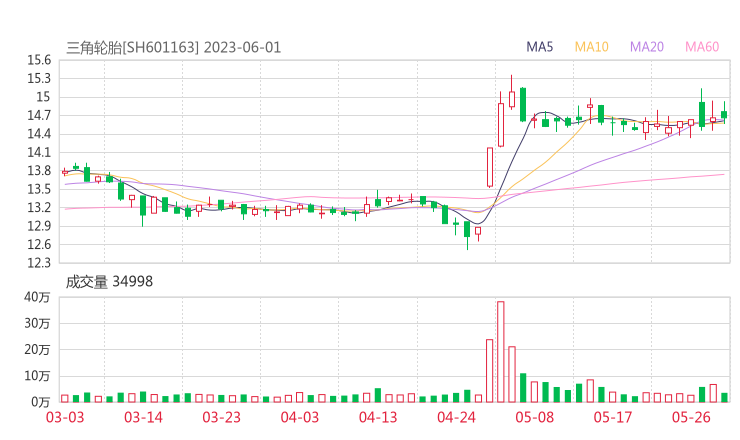Click the 04-24 date label
The width and height of the screenshot is (740, 440).
(x=456, y=417)
